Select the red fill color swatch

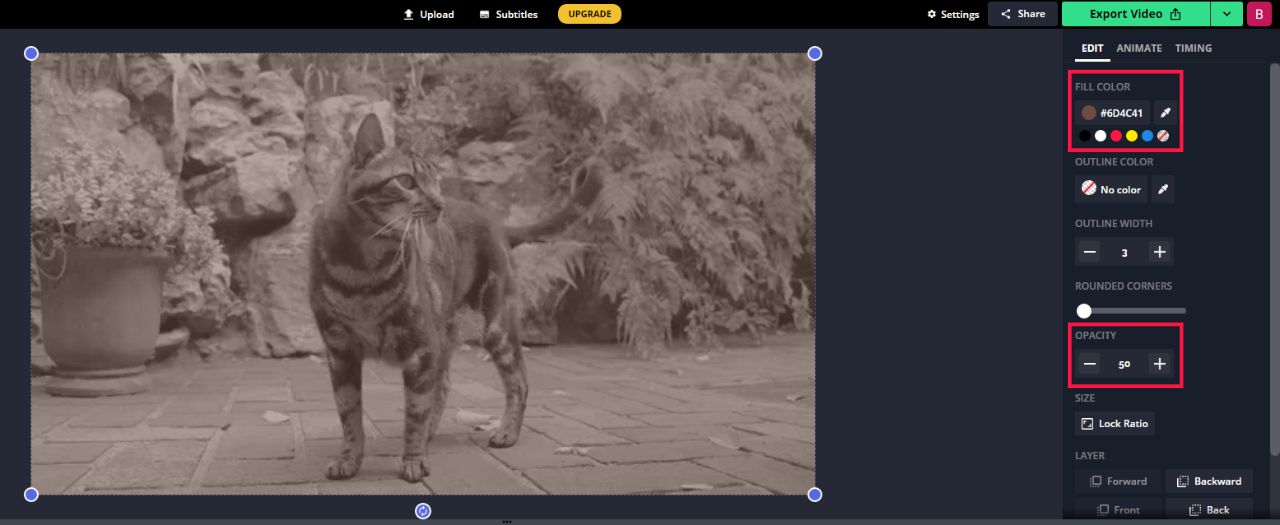pyautogui.click(x=1116, y=136)
